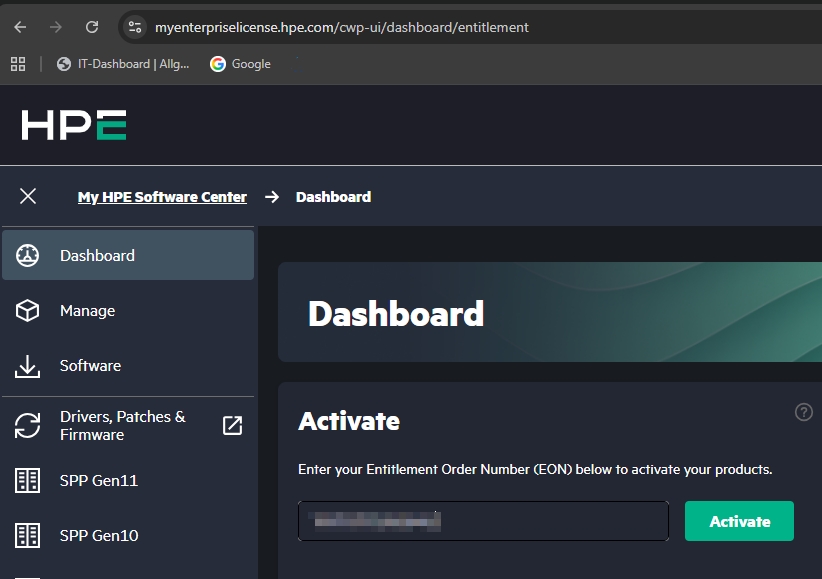The width and height of the screenshot is (822, 579).
Task: Click the Entitlement Order Number input field
Action: tap(483, 521)
